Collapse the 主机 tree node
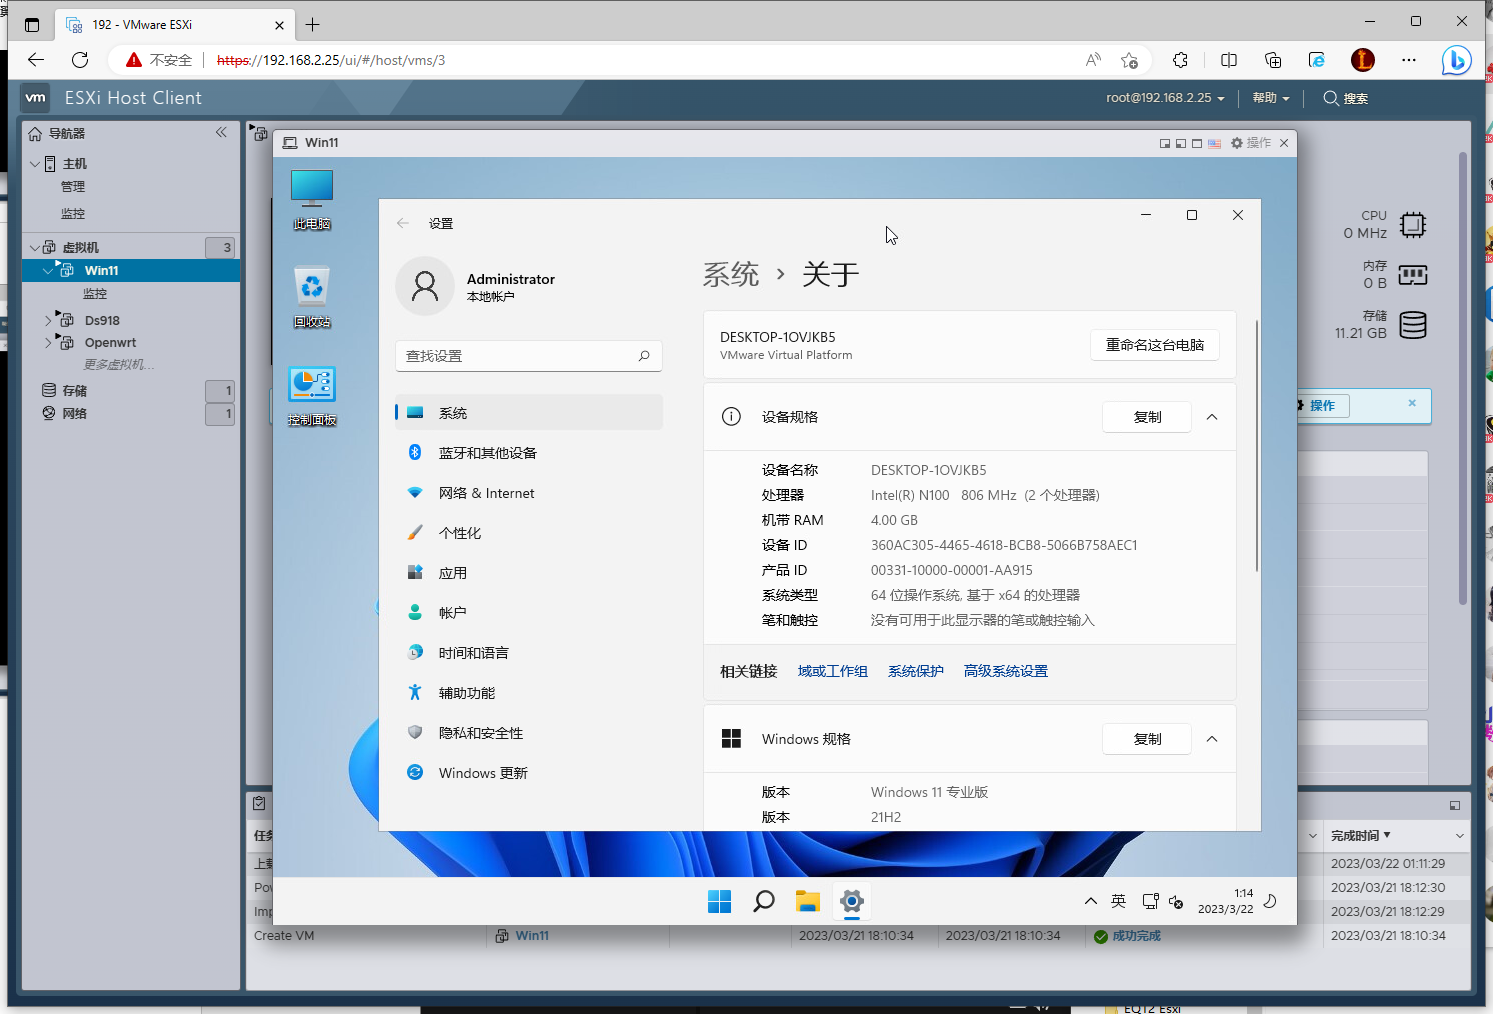The height and width of the screenshot is (1014, 1493). 35,164
